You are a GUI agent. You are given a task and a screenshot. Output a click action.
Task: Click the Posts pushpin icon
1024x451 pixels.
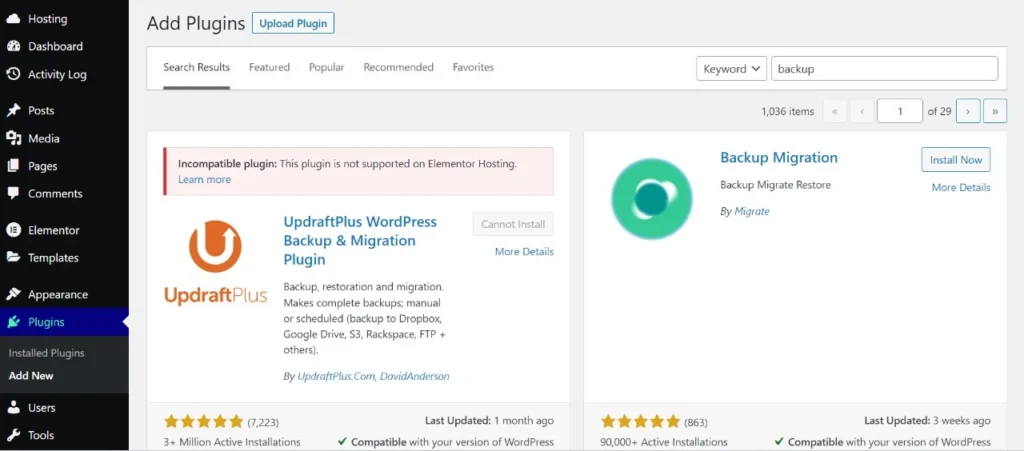[13, 110]
